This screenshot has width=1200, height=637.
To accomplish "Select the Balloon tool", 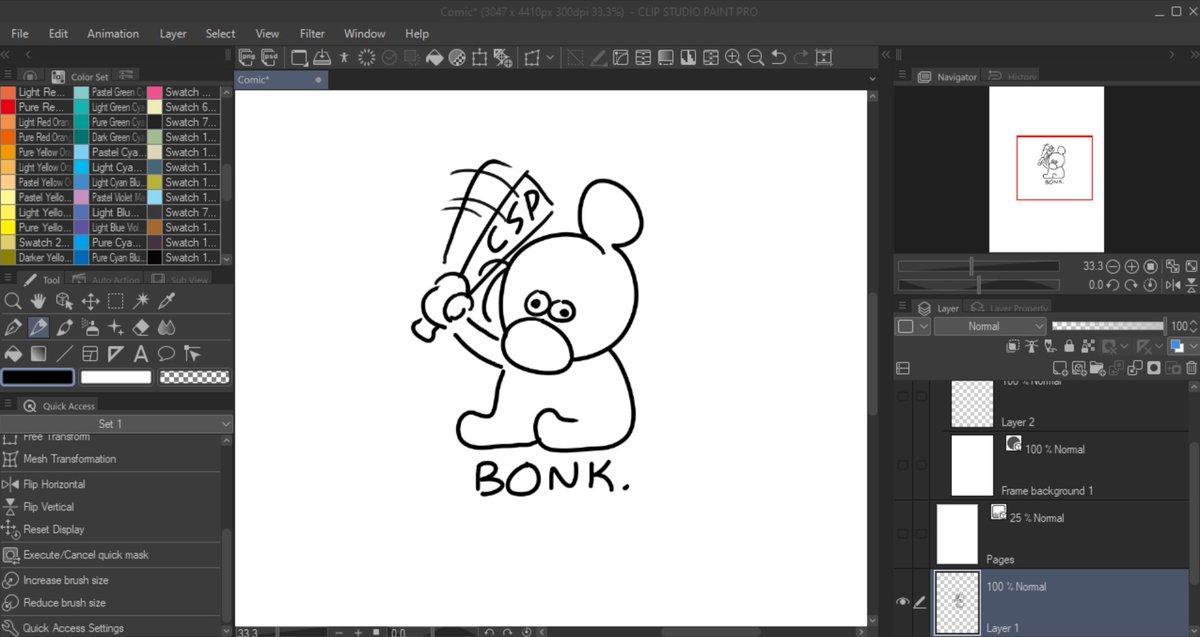I will (168, 353).
